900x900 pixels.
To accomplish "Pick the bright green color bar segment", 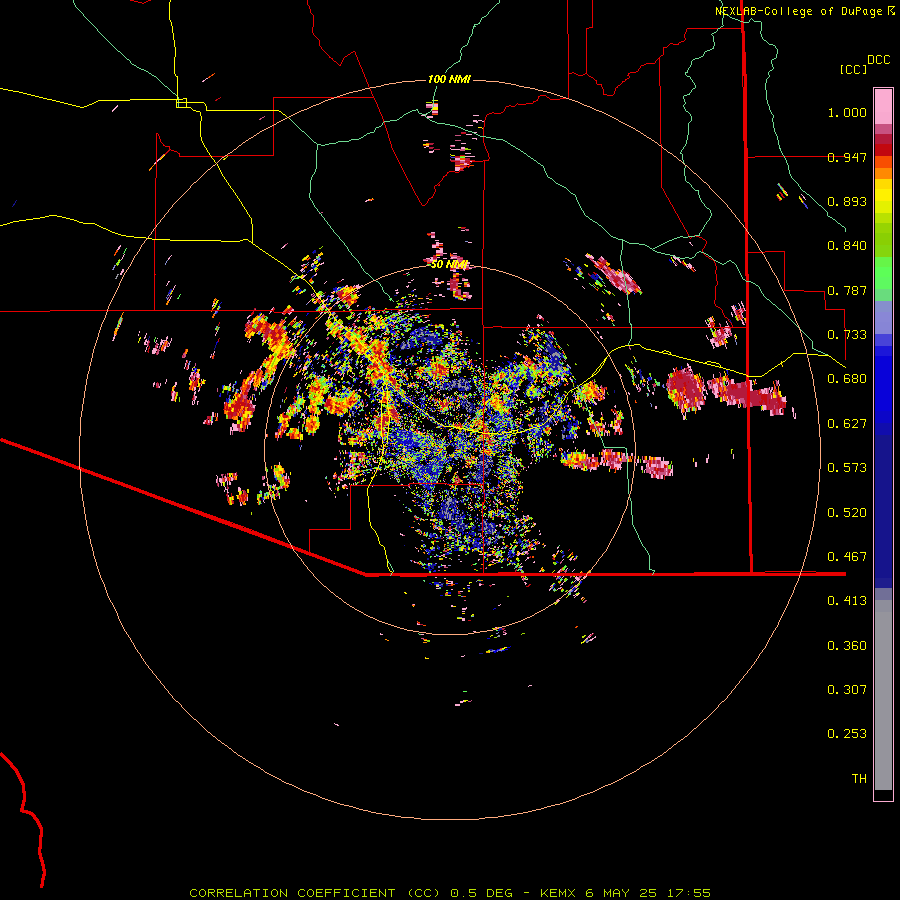I will pyautogui.click(x=883, y=273).
